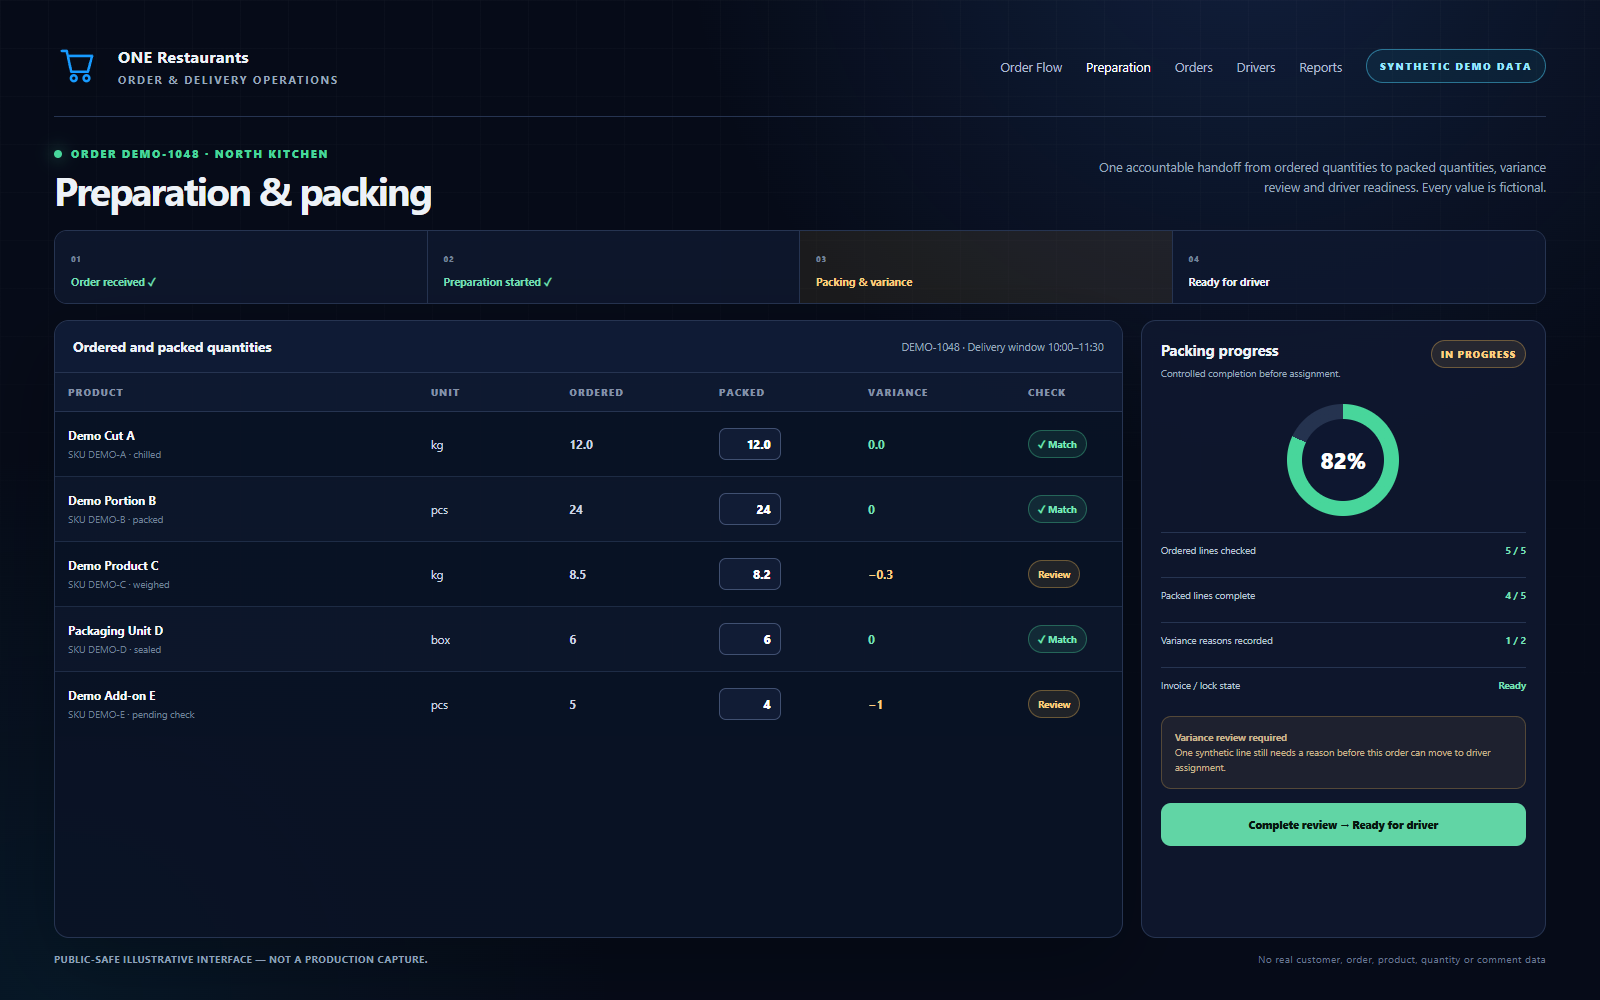This screenshot has width=1600, height=1000.
Task: Click Review for Demo Add-on E
Action: point(1054,704)
